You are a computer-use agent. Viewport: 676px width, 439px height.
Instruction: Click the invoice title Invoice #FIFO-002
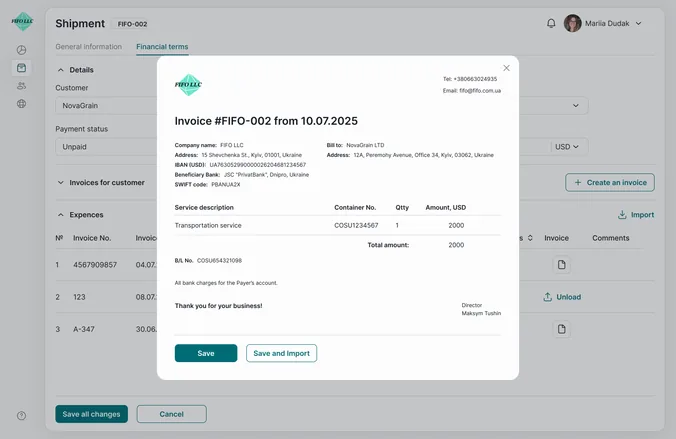pyautogui.click(x=223, y=121)
